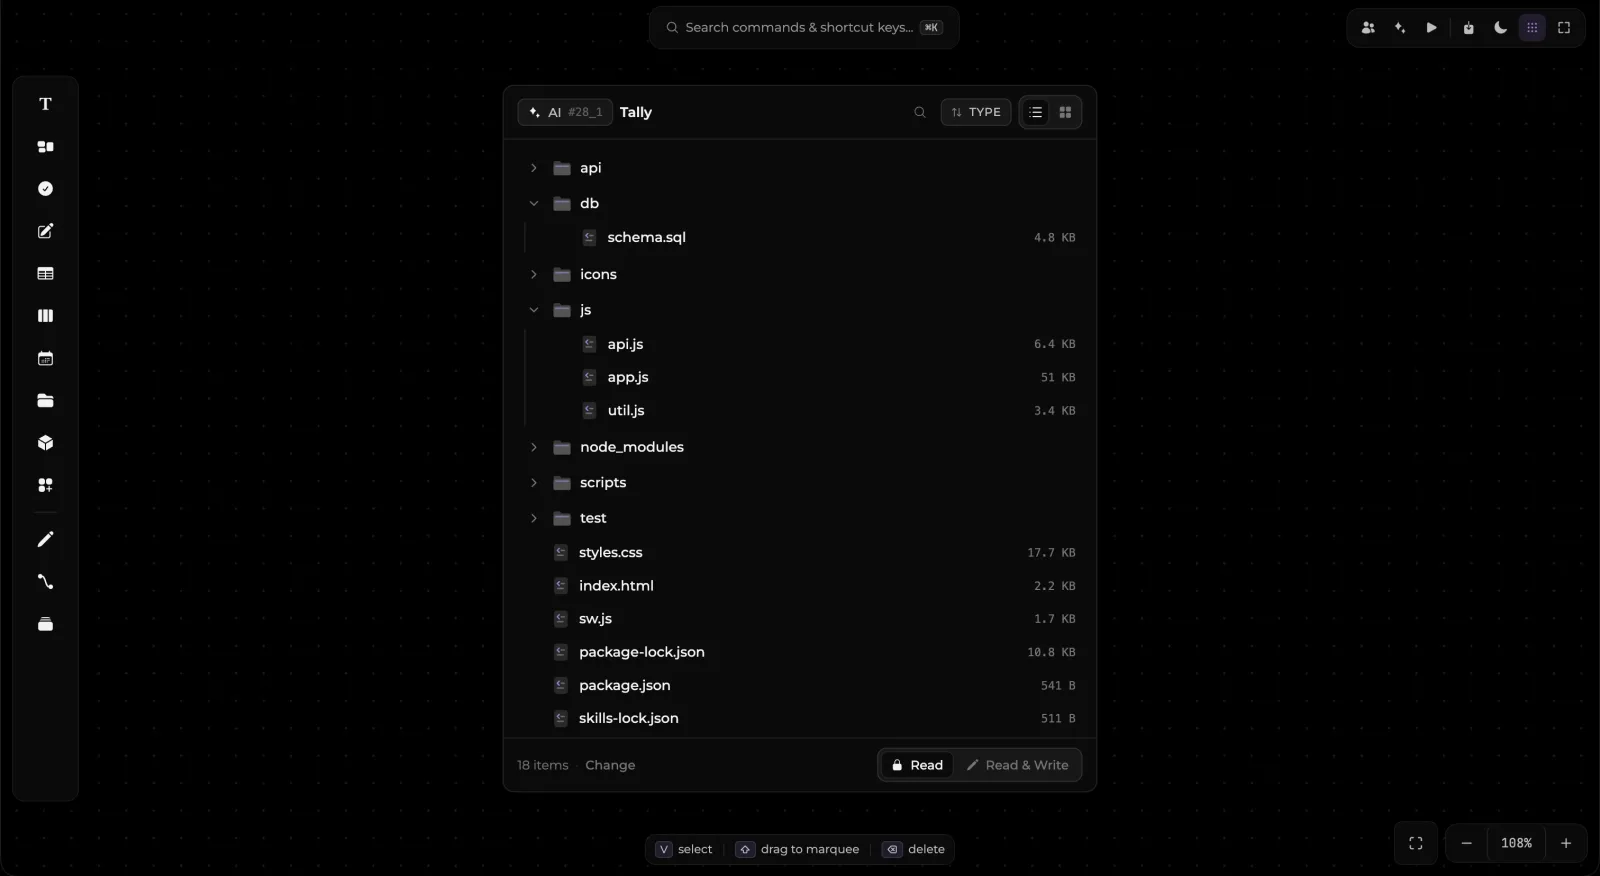Open the TYPE sort dropdown
This screenshot has width=1600, height=876.
tap(976, 112)
